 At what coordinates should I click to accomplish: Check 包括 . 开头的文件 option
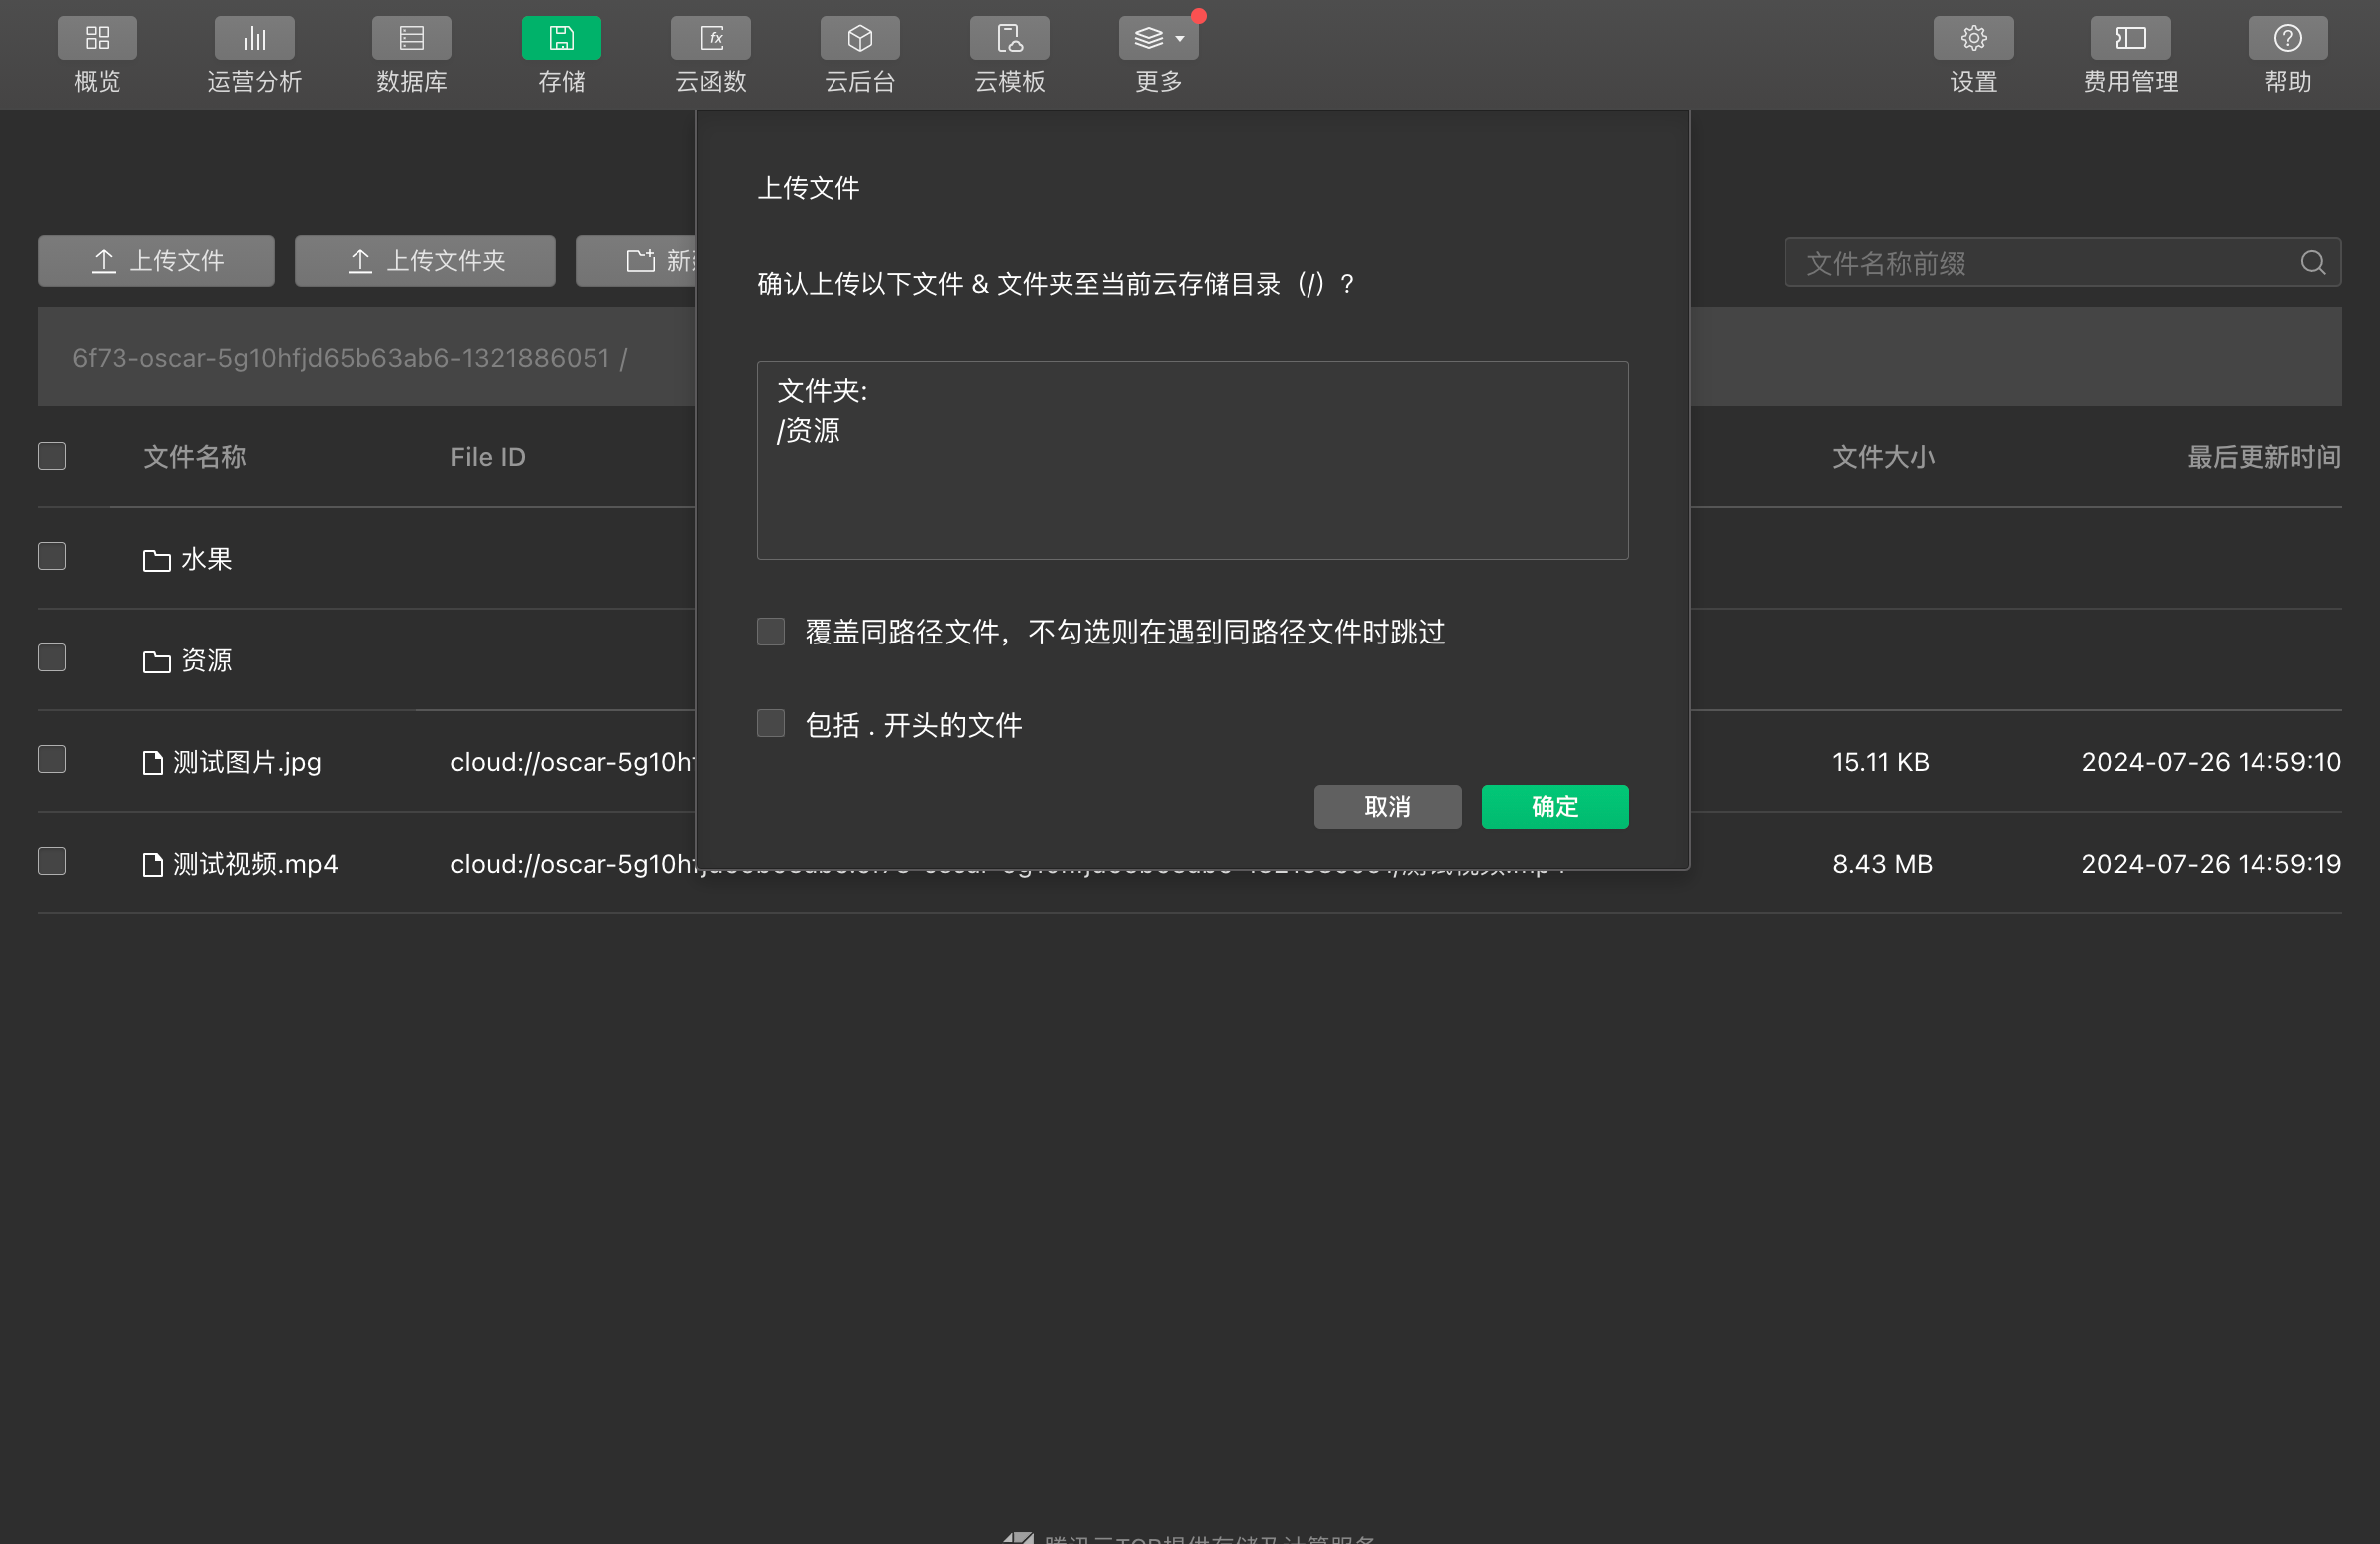pos(770,724)
